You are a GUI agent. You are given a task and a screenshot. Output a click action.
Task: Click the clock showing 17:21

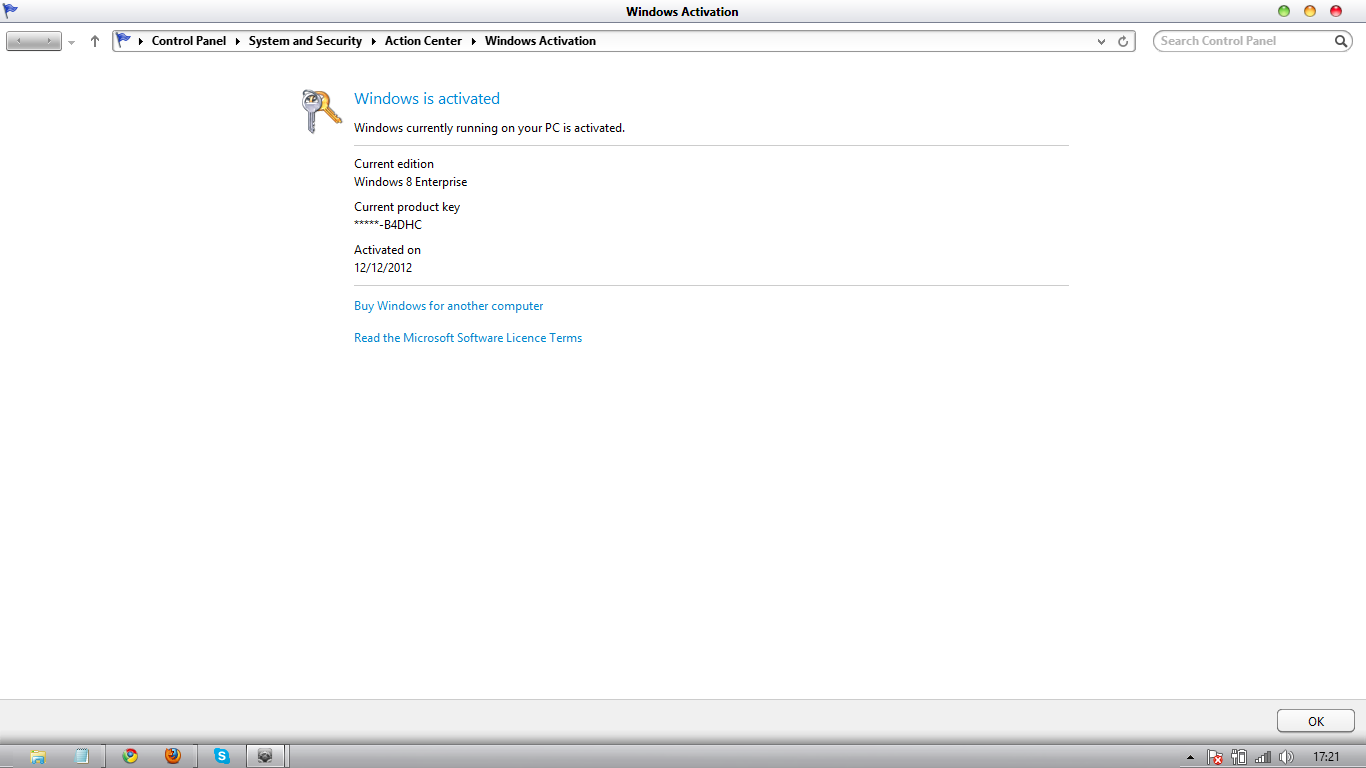(x=1326, y=757)
